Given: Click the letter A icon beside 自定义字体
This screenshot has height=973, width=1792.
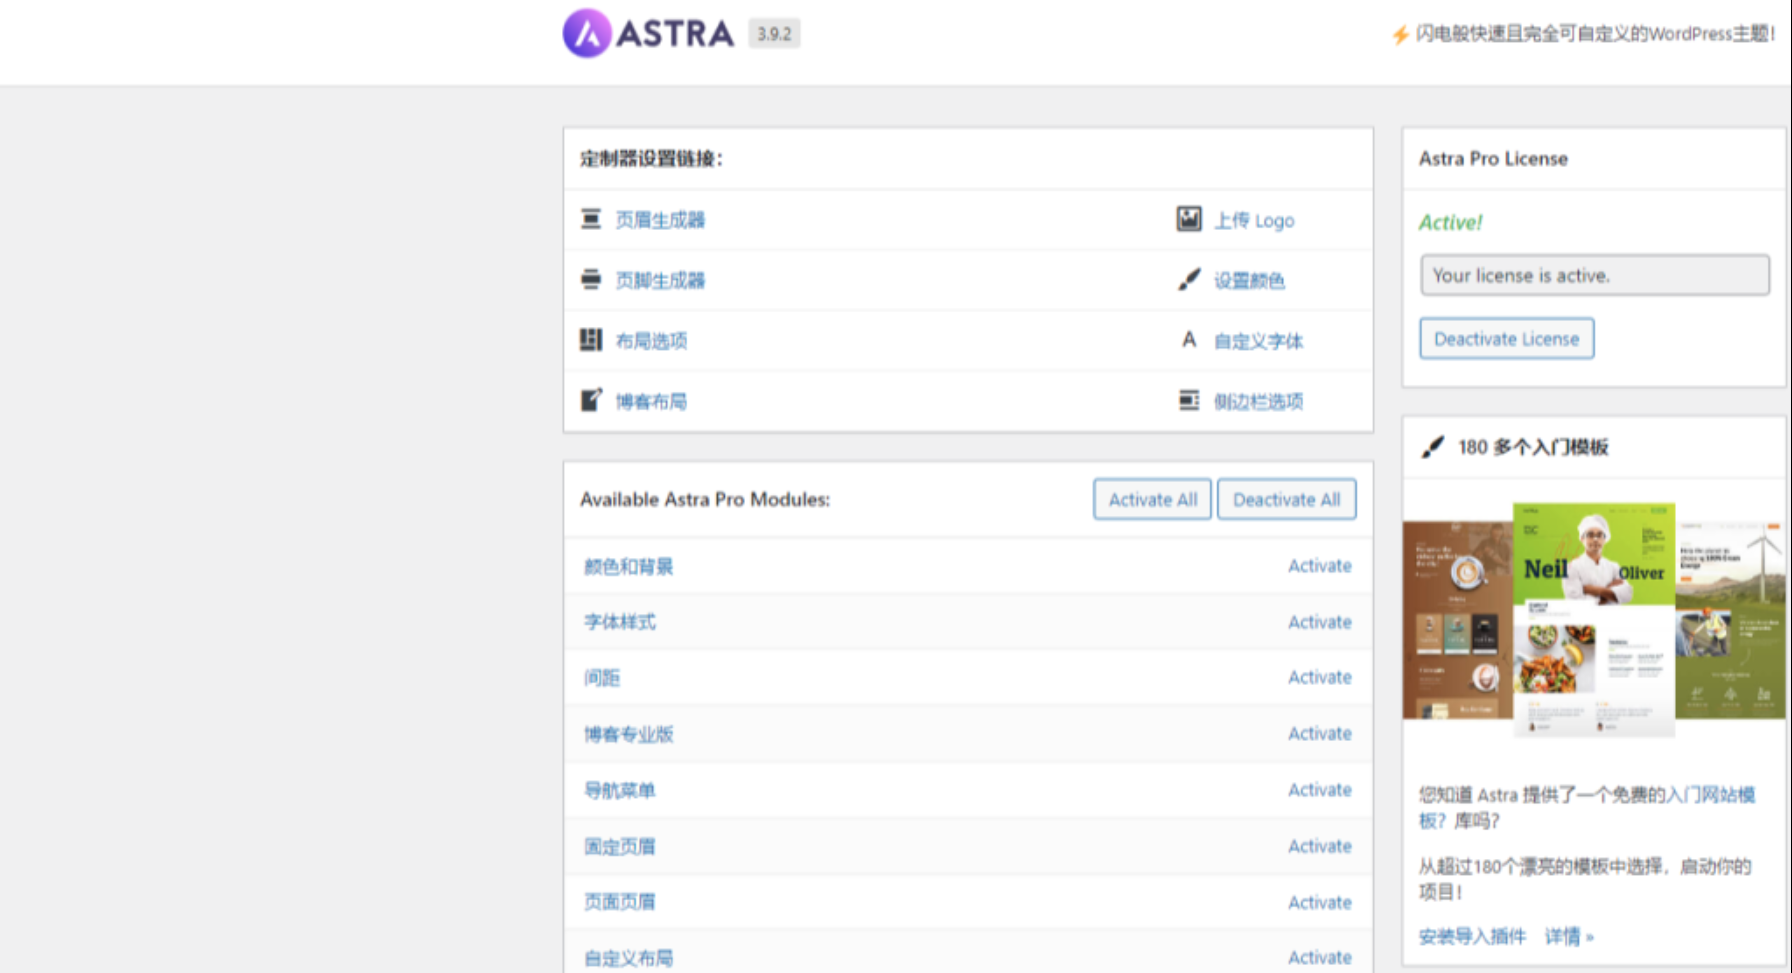Looking at the screenshot, I should tap(1189, 340).
